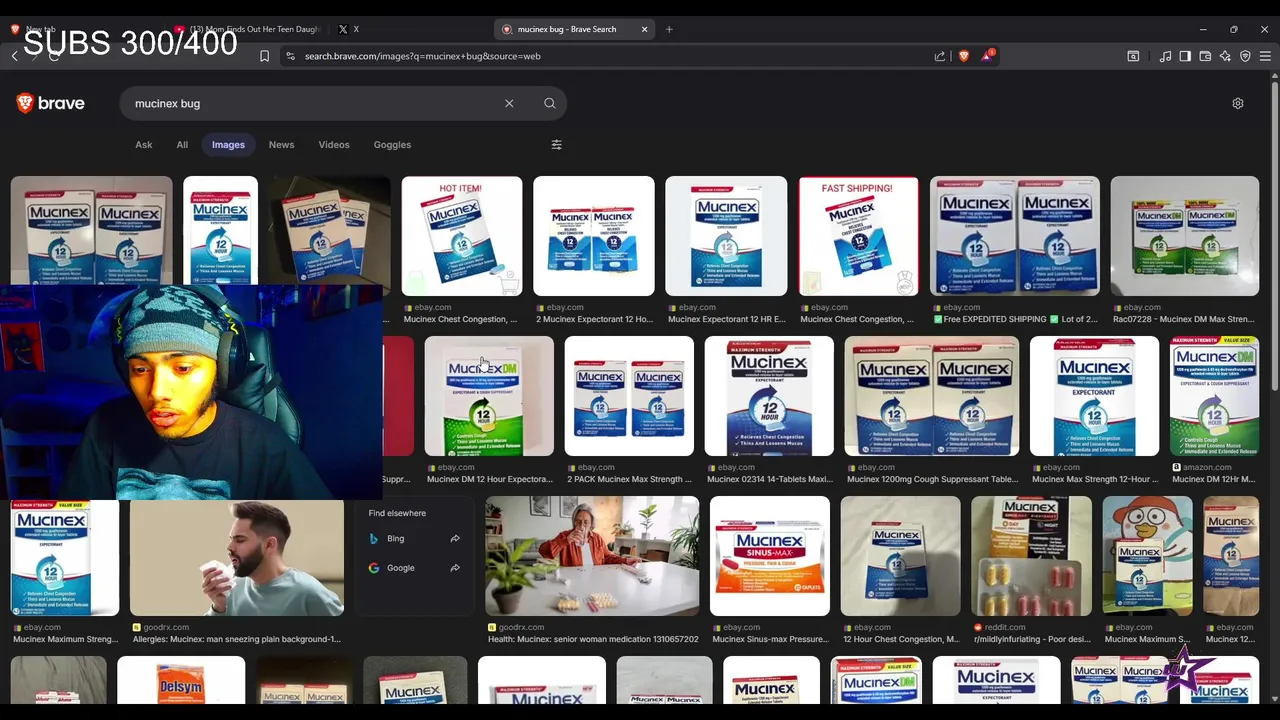Select the All search category

click(x=182, y=145)
